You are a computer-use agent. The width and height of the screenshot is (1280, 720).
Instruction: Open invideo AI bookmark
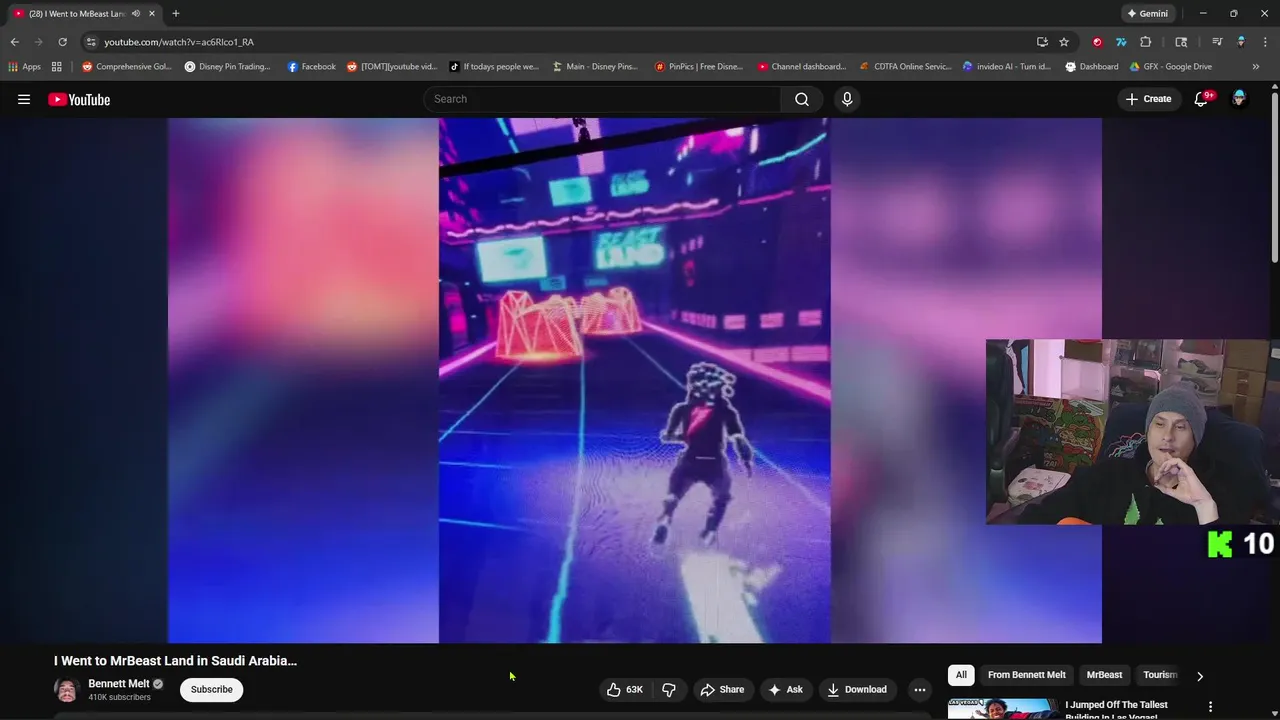1007,67
